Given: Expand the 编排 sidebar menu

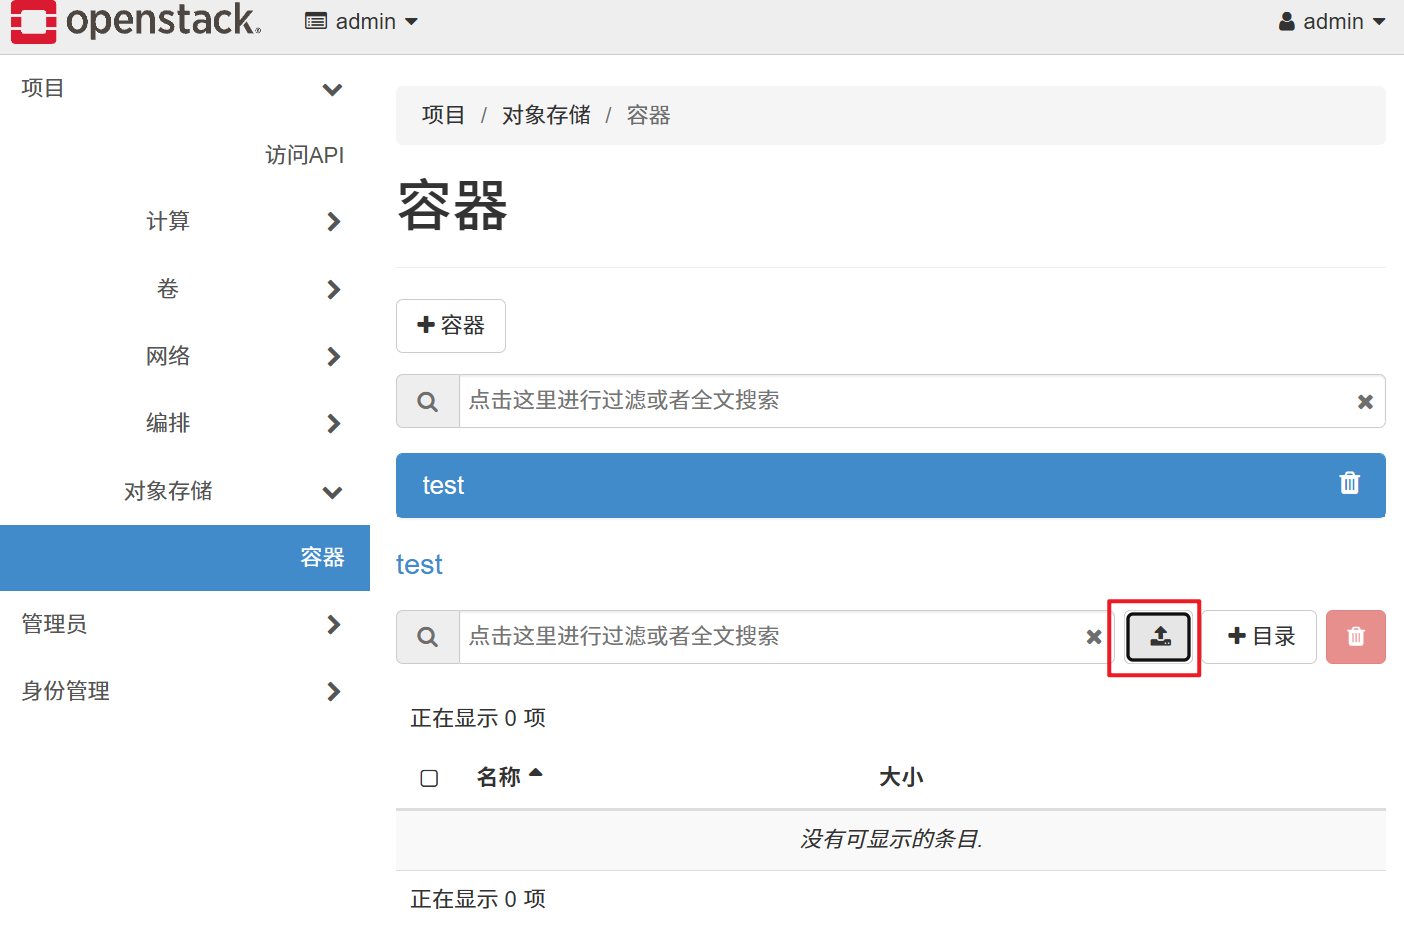Looking at the screenshot, I should (x=185, y=423).
